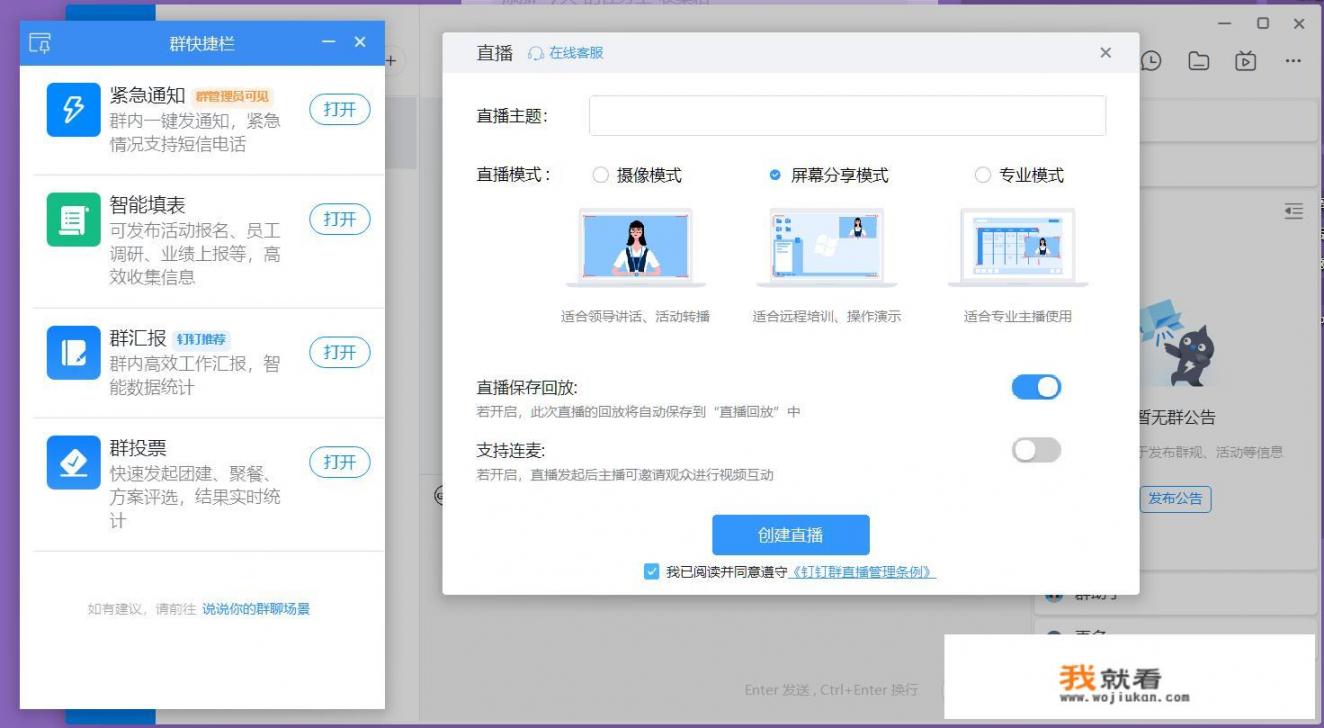Screen dimensions: 1324x728
Task: Open the 说说你的群聊场景 link
Action: pyautogui.click(x=256, y=608)
